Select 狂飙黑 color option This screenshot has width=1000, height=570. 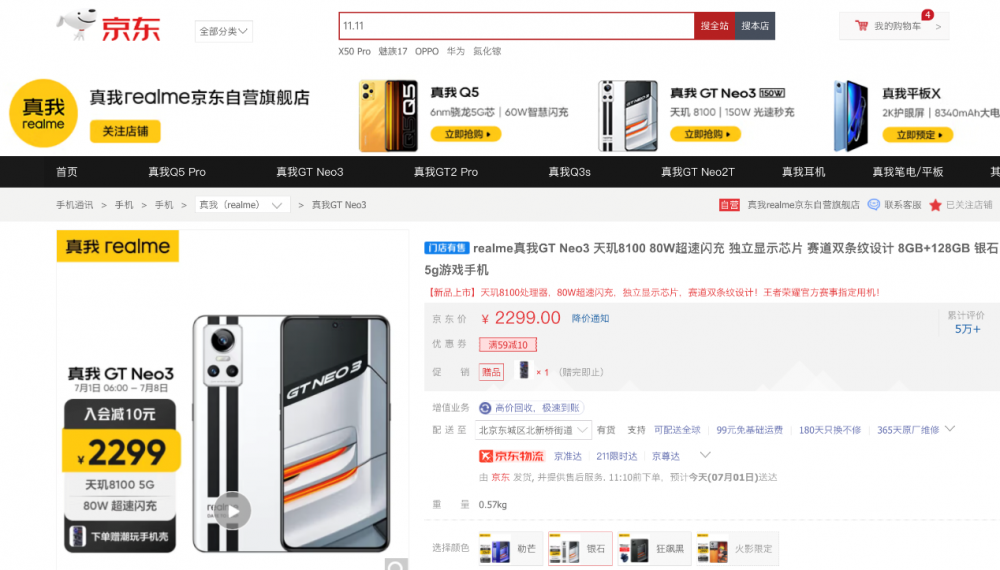[x=654, y=548]
